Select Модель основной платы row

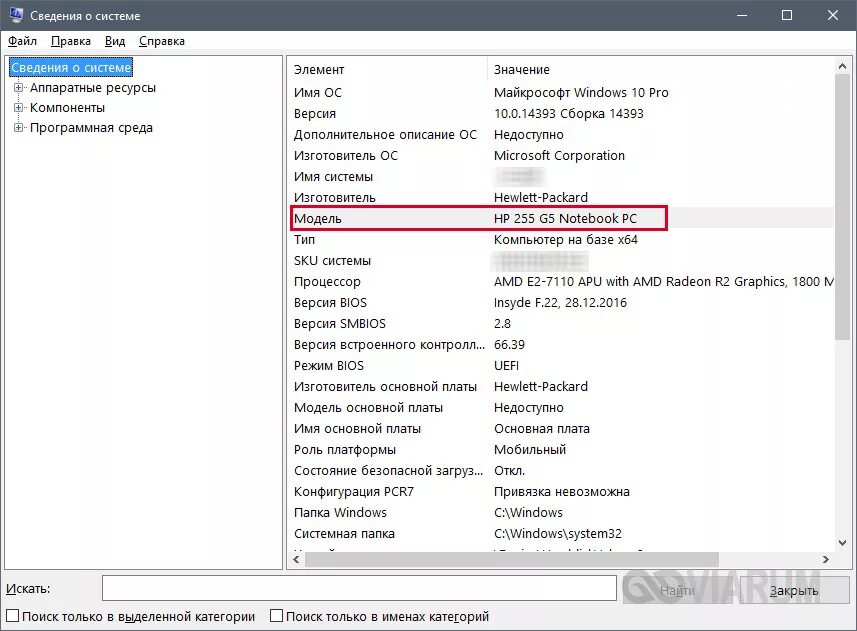561,408
